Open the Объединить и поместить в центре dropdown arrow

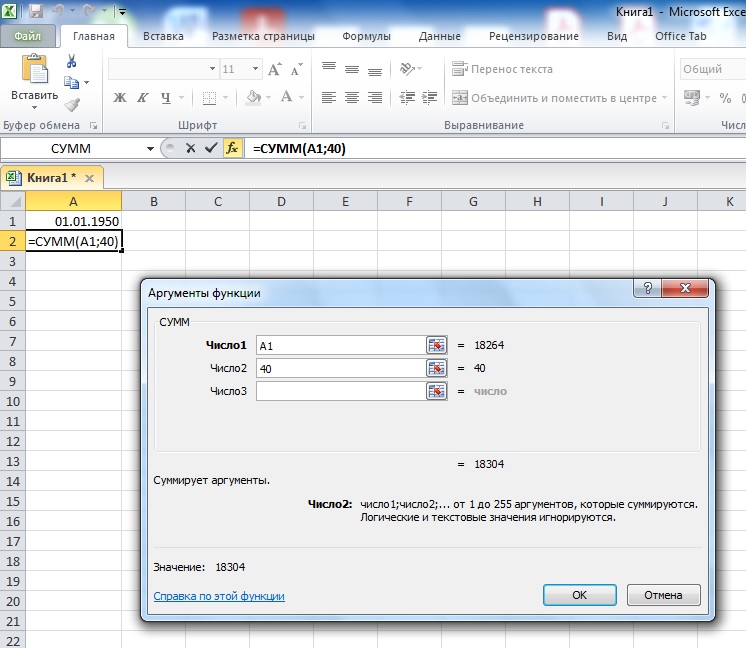[x=665, y=98]
